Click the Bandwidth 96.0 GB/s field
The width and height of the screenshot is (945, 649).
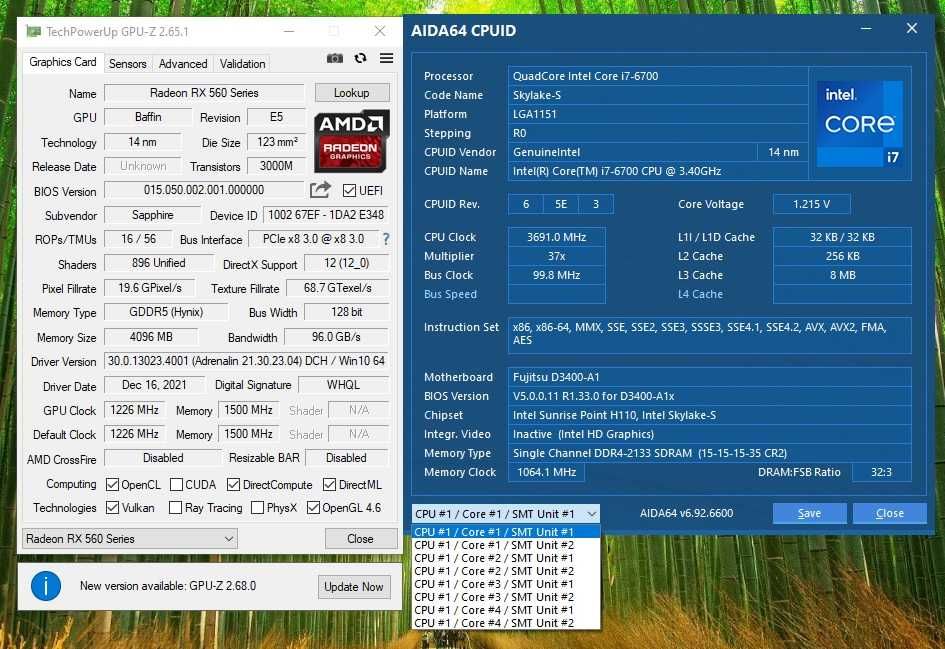click(336, 337)
